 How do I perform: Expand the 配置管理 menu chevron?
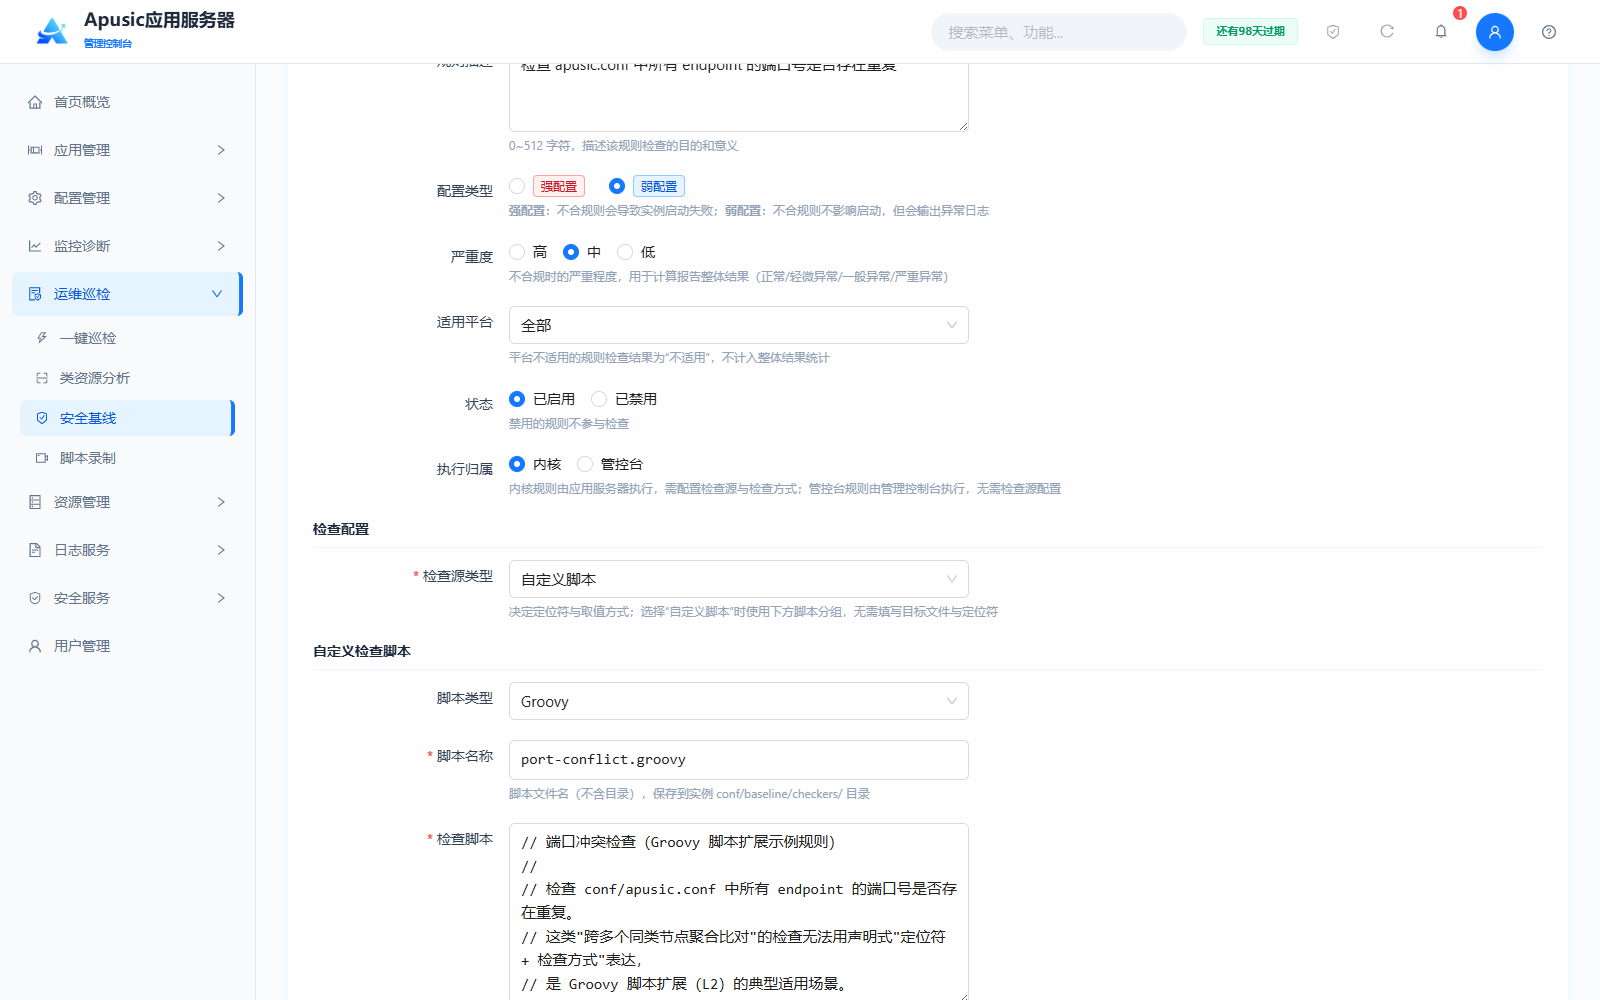[221, 198]
